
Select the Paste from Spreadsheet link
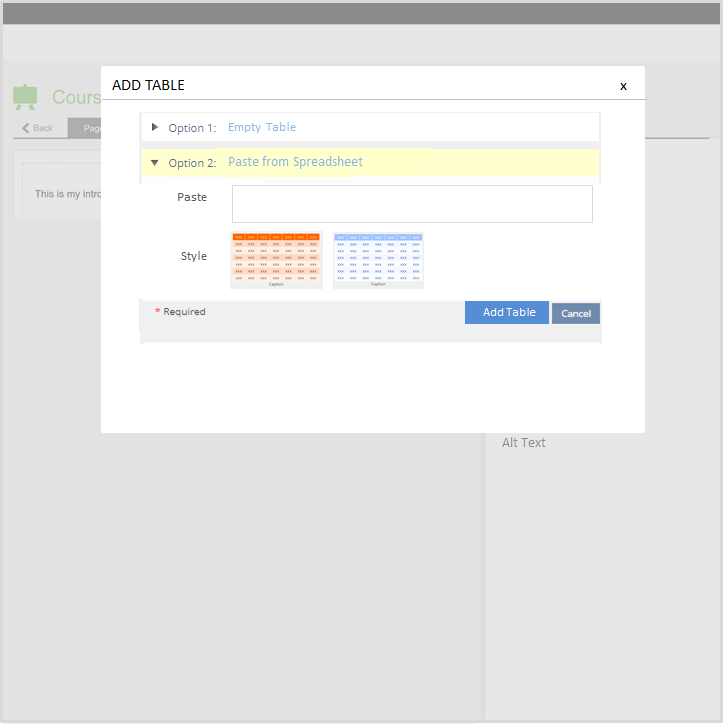tap(295, 162)
